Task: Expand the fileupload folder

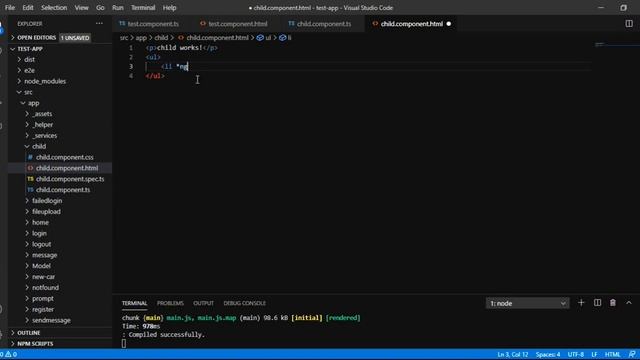Action: click(46, 211)
